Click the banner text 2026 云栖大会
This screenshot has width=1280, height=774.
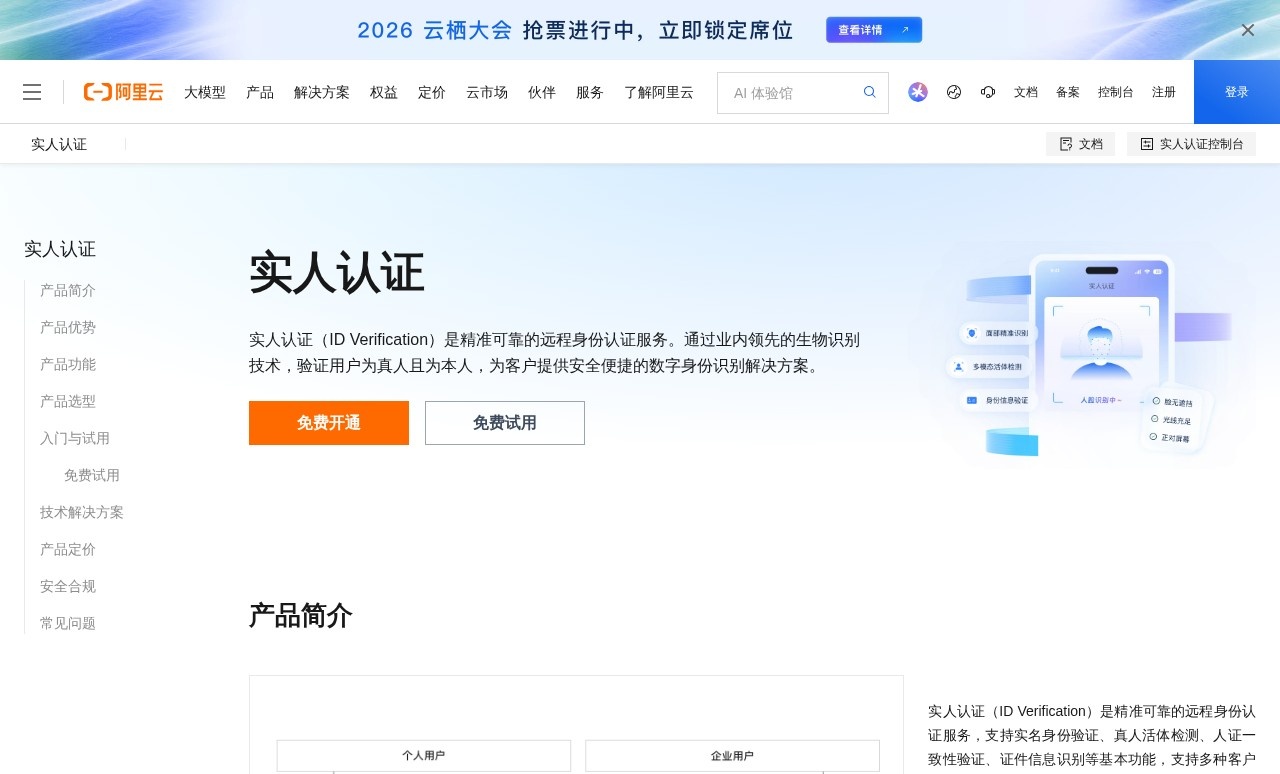434,30
